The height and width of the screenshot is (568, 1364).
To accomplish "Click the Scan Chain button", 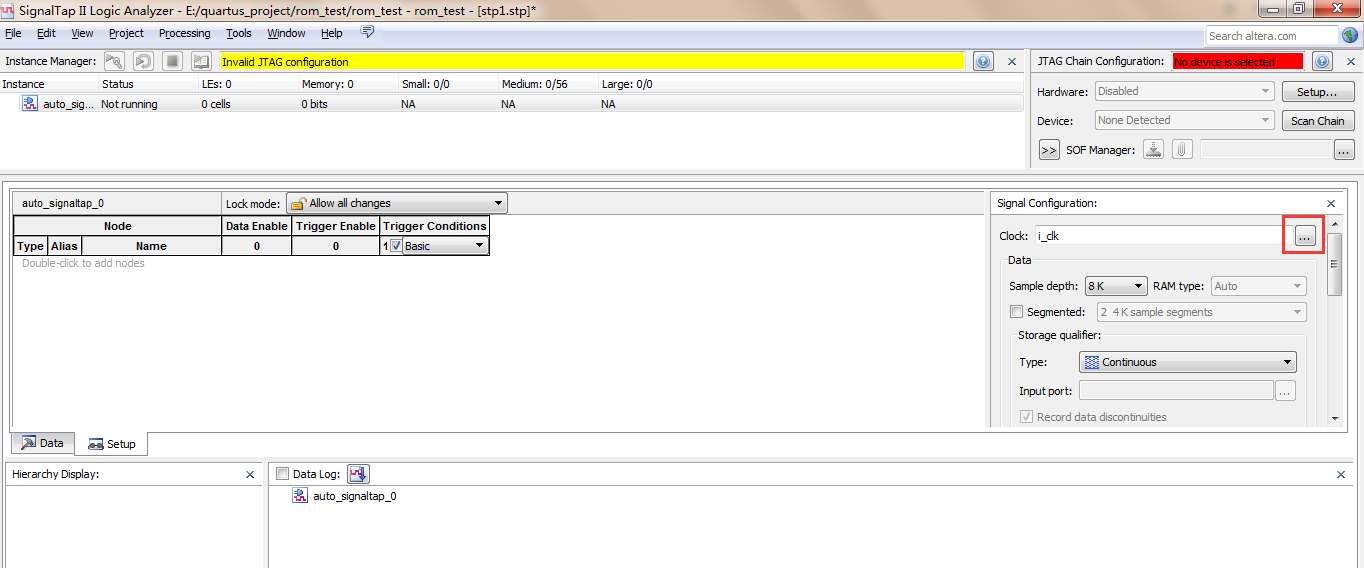I will point(1318,120).
